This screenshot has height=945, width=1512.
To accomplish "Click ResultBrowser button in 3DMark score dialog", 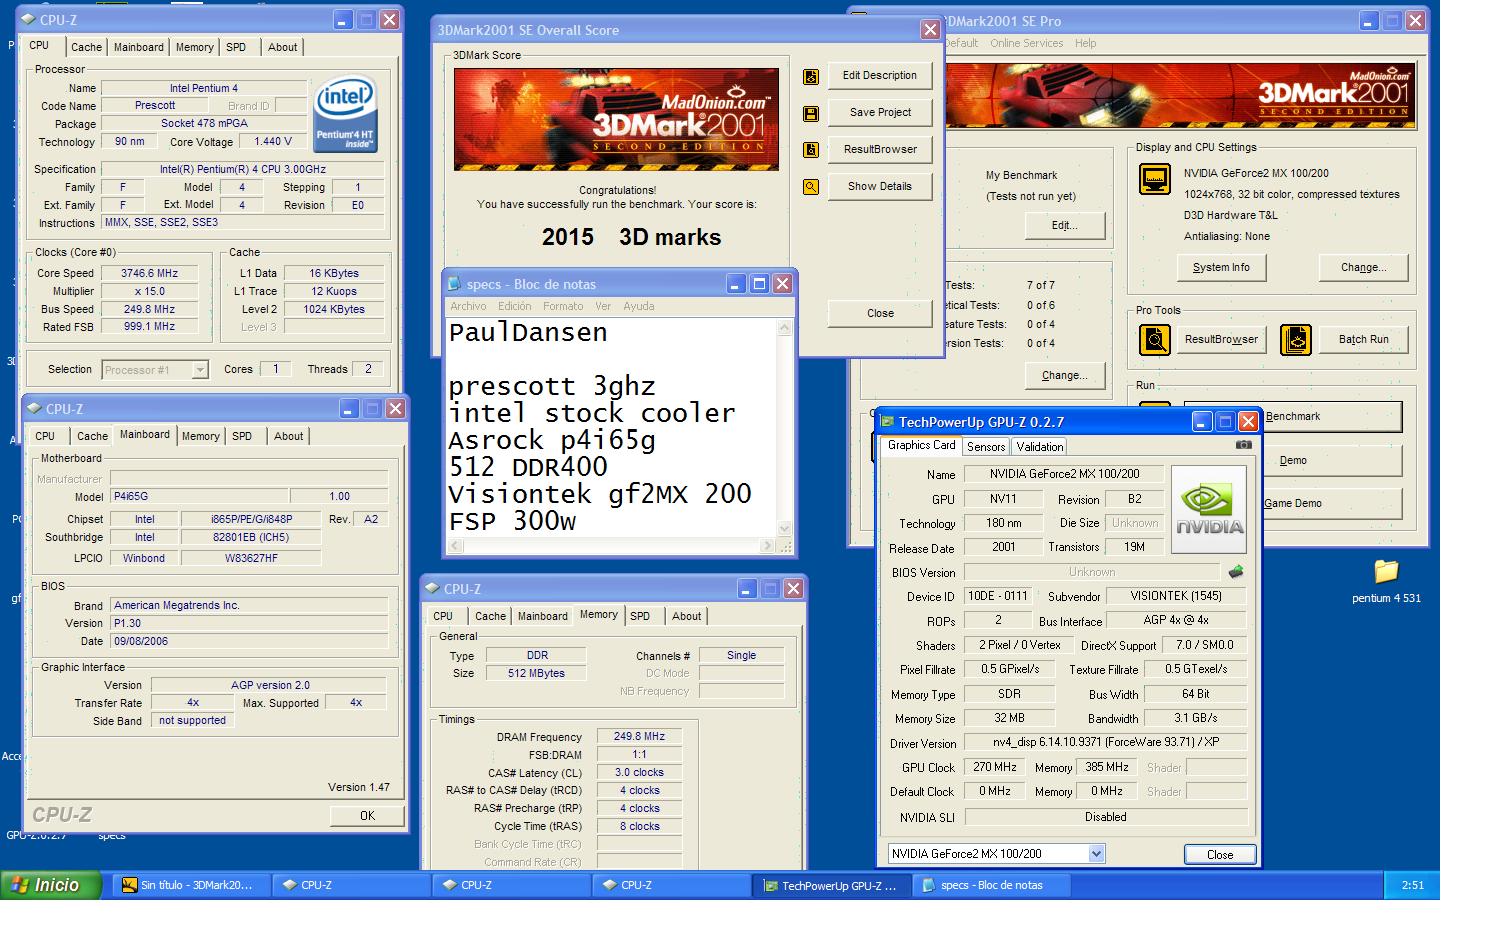I will coord(880,150).
